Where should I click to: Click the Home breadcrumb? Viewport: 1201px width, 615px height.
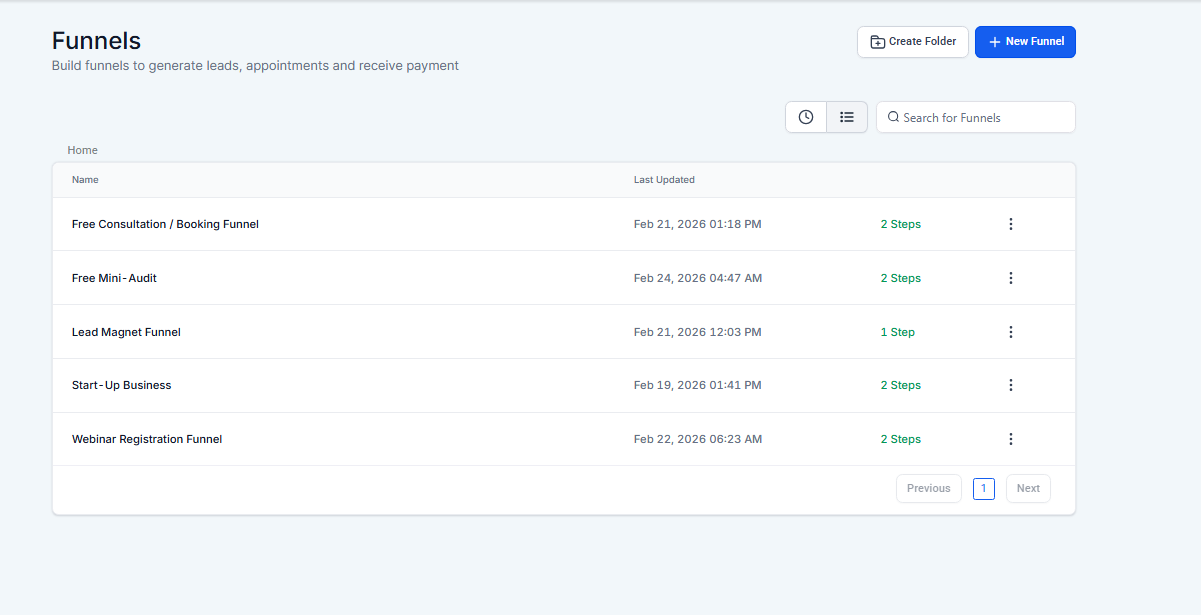click(x=83, y=150)
